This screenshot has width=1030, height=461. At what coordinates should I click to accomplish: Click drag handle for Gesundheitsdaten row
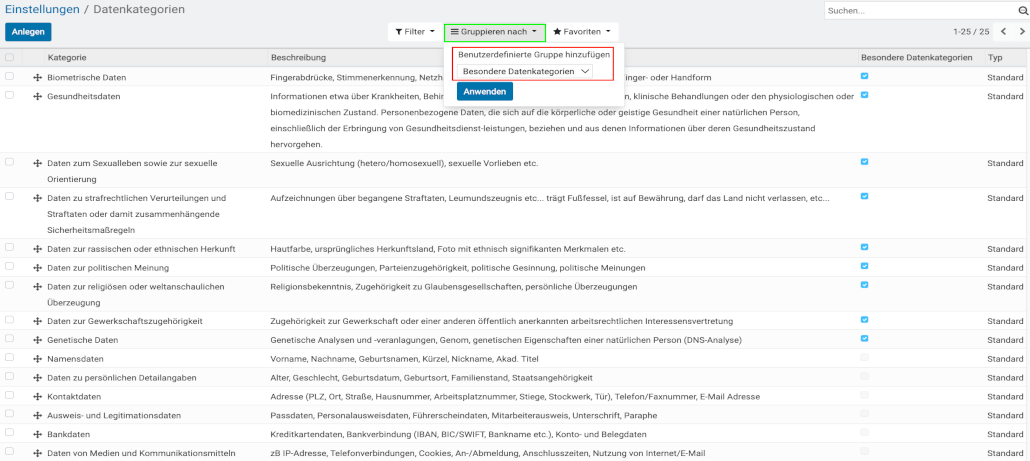point(37,97)
